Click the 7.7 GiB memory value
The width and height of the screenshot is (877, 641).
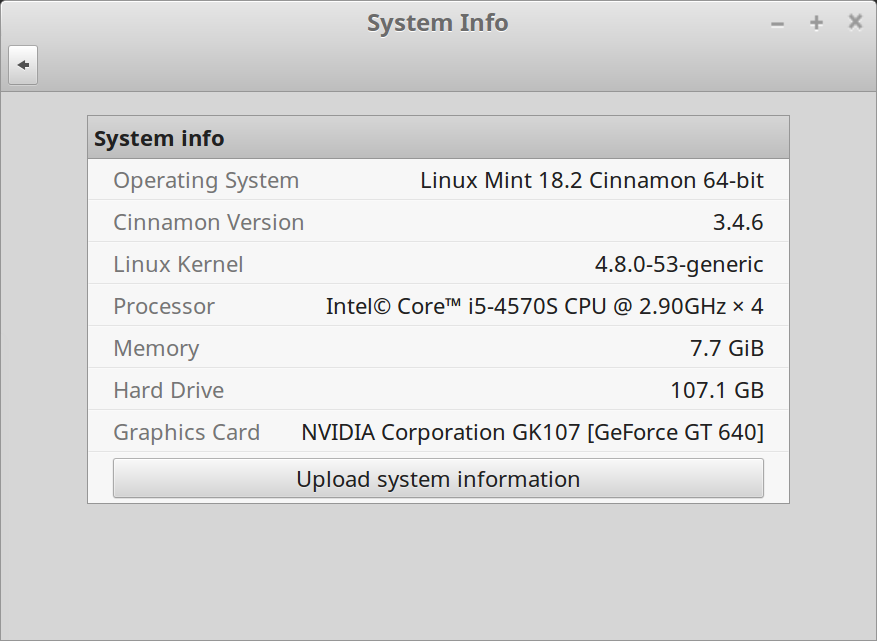point(726,349)
